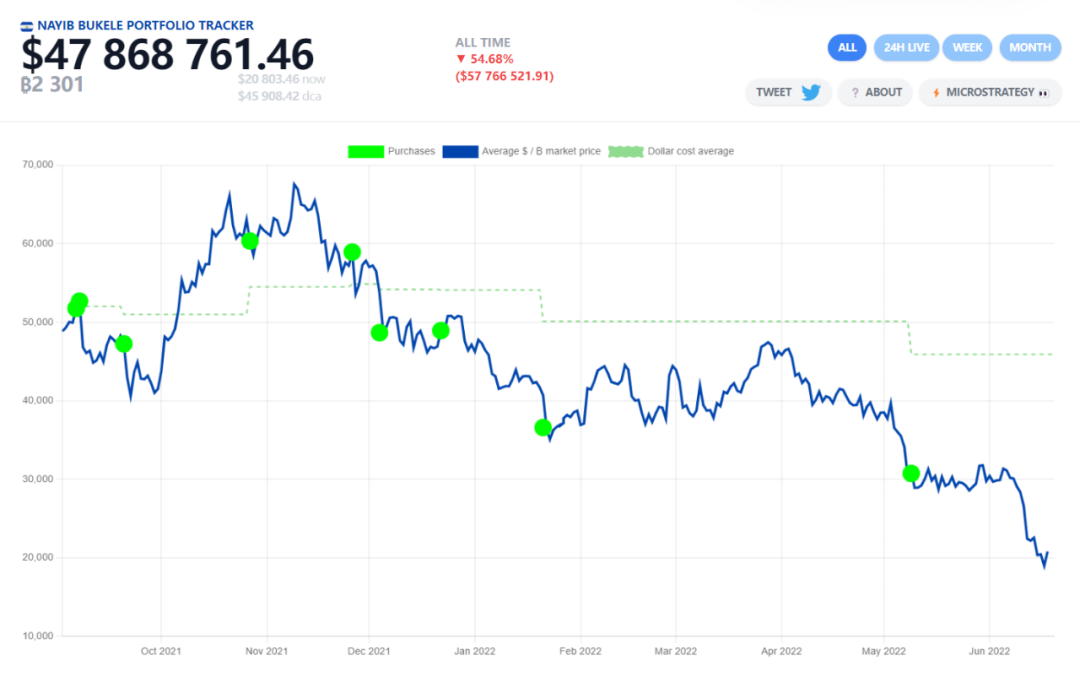Click the El Salvador flag icon
1080x688 pixels.
tap(27, 25)
